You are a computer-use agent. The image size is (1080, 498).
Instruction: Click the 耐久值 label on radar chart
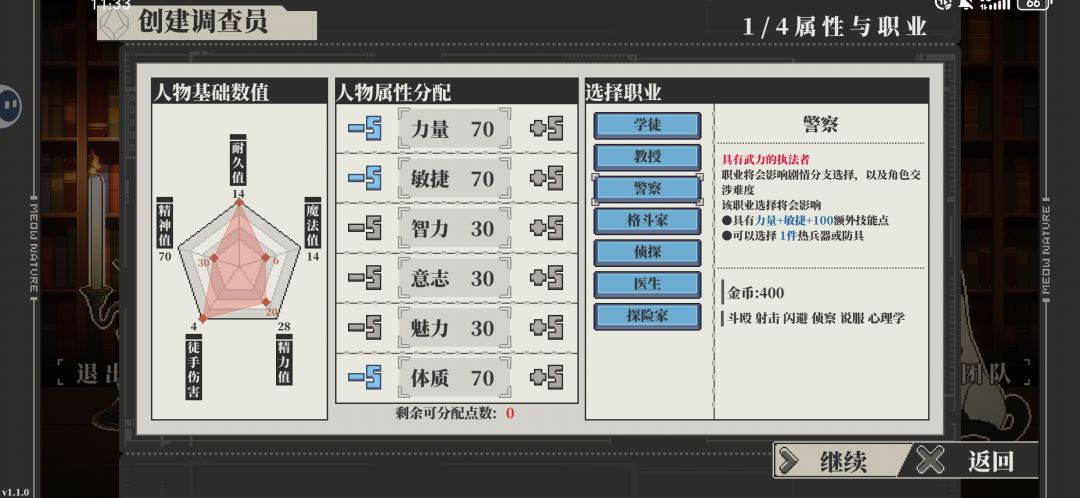(238, 160)
